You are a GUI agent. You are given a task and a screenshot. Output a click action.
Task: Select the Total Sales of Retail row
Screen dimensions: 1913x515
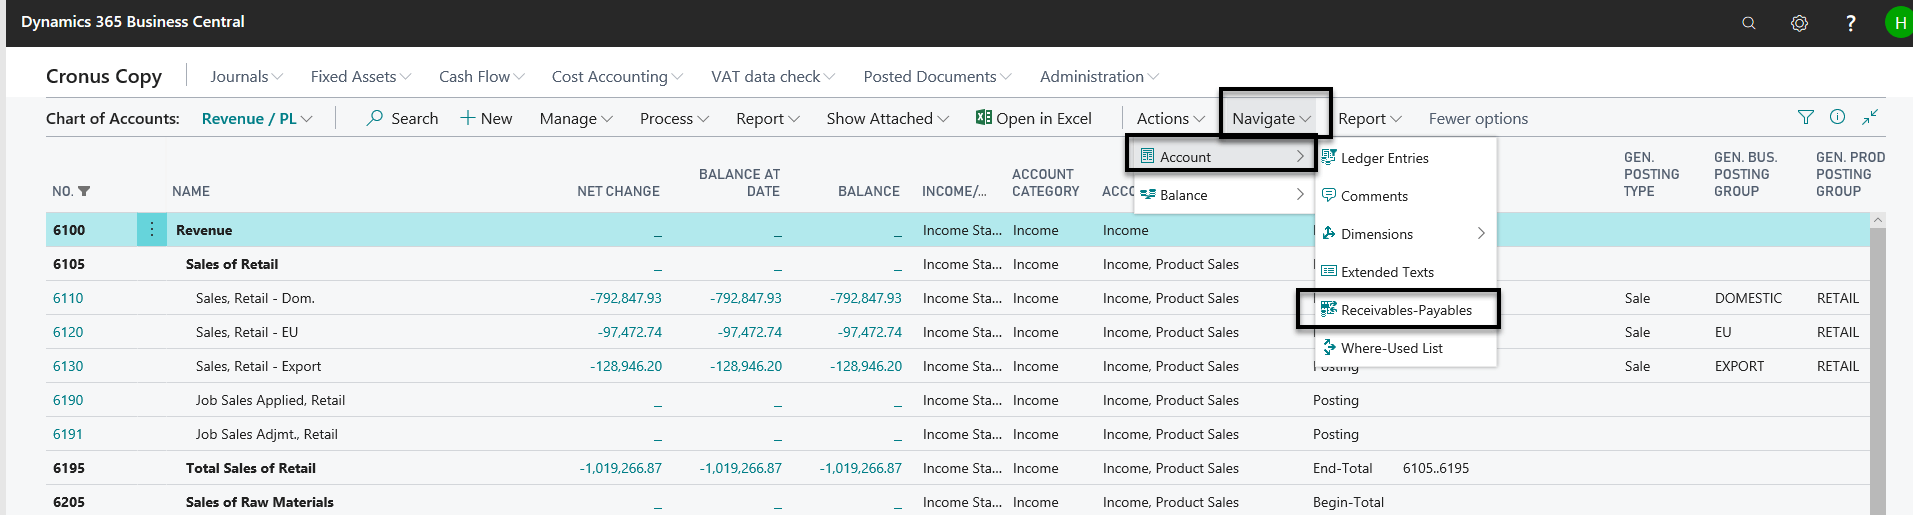[957, 468]
